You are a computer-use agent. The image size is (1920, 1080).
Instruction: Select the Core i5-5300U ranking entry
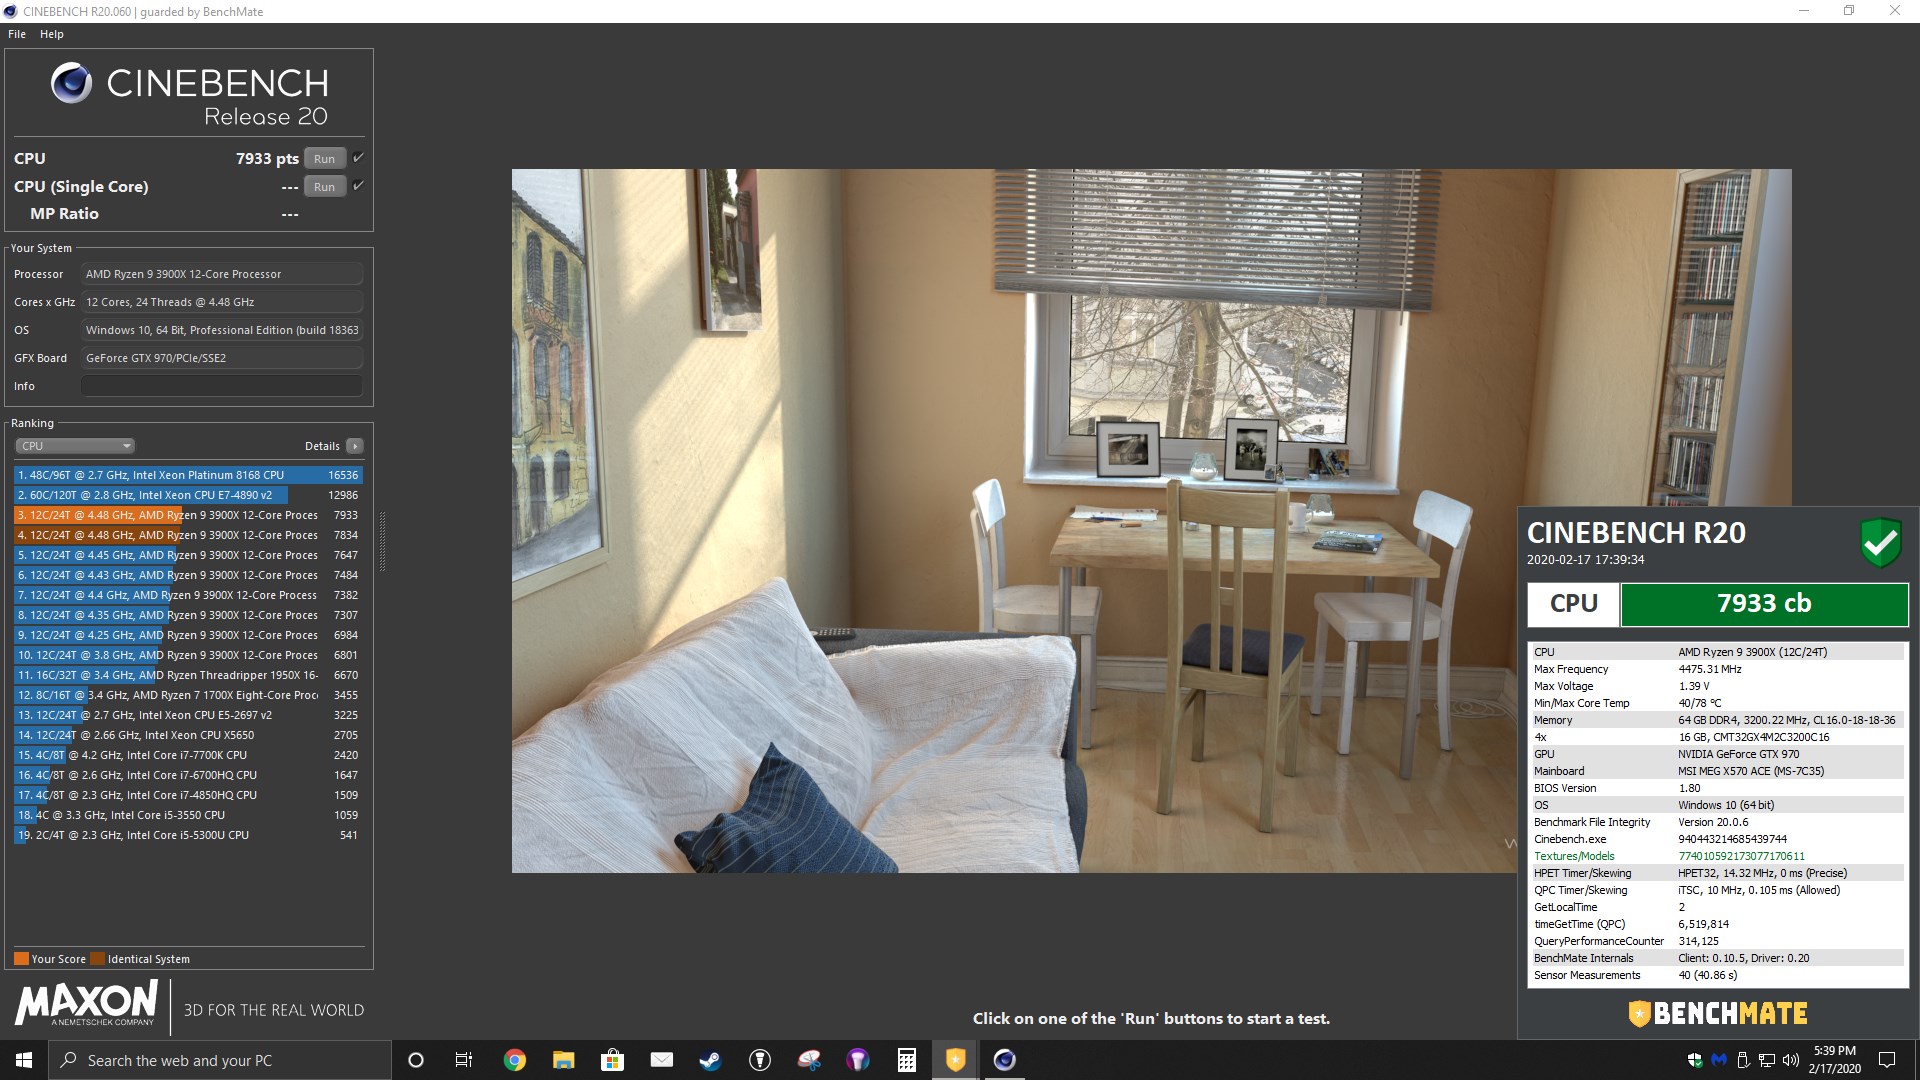coord(188,835)
